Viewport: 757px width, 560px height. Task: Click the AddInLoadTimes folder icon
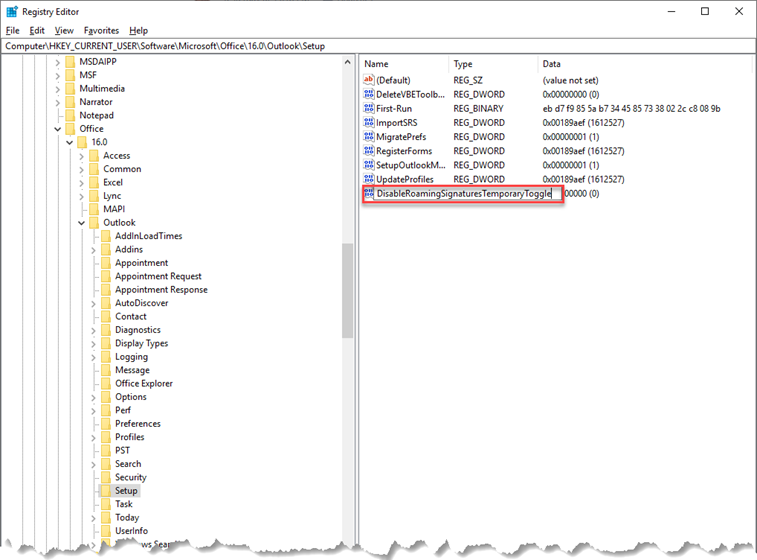106,236
